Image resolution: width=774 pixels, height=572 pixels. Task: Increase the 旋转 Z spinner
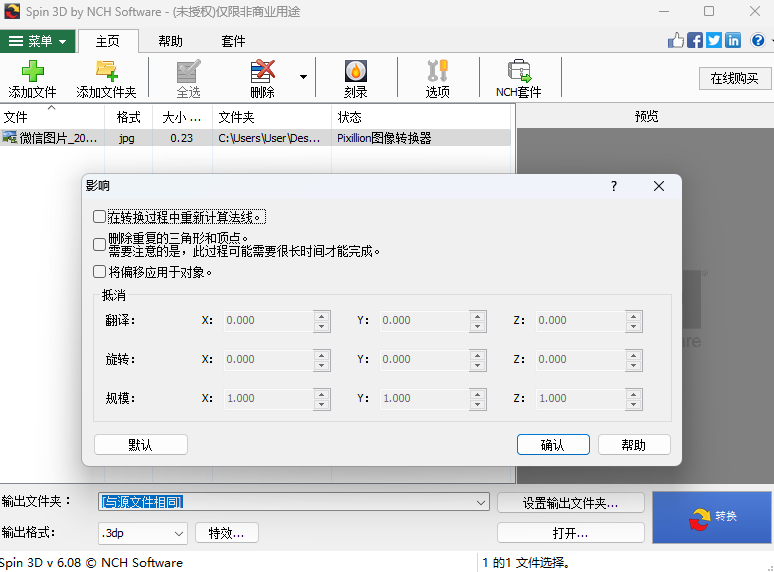[x=634, y=355]
